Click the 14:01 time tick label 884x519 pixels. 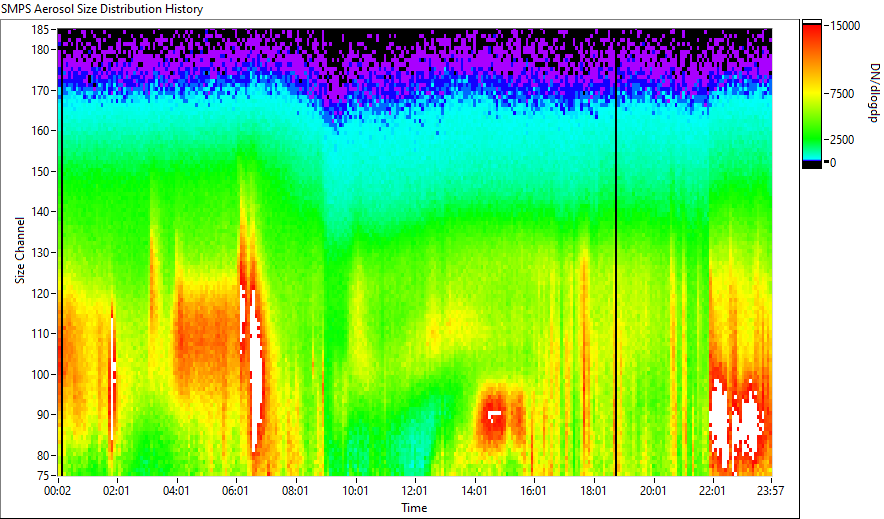[474, 491]
